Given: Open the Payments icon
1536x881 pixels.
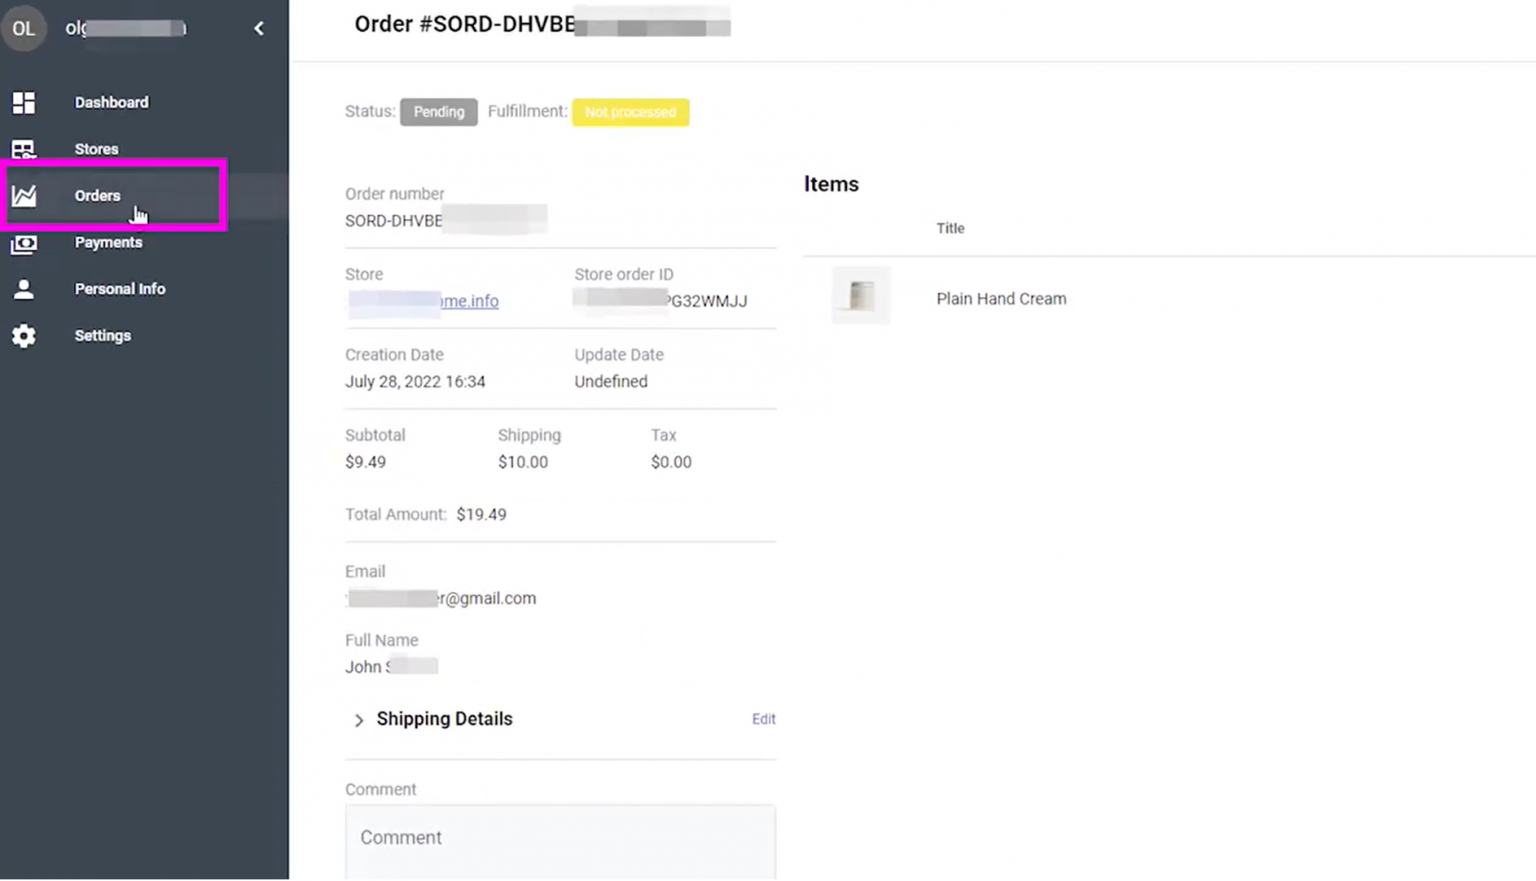Looking at the screenshot, I should (x=23, y=242).
